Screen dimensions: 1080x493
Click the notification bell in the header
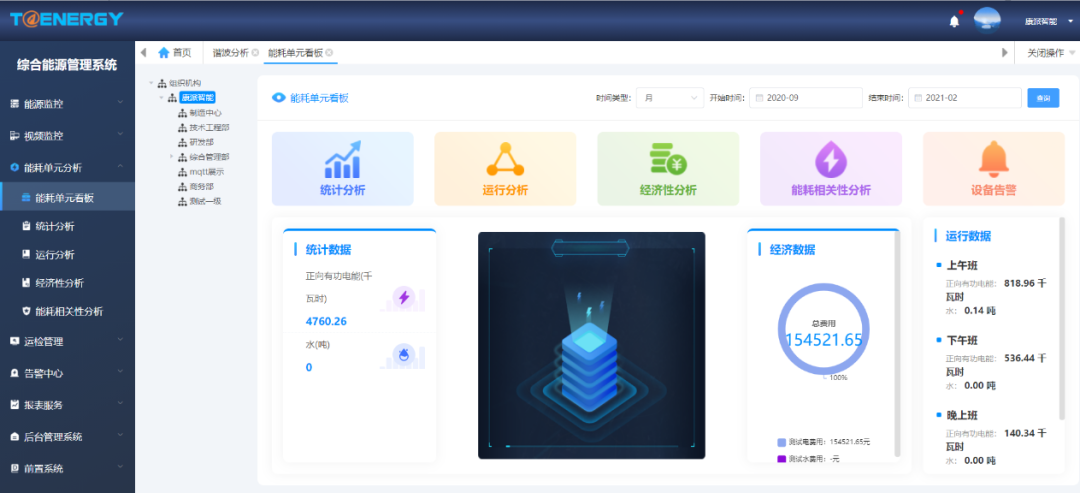coord(954,21)
